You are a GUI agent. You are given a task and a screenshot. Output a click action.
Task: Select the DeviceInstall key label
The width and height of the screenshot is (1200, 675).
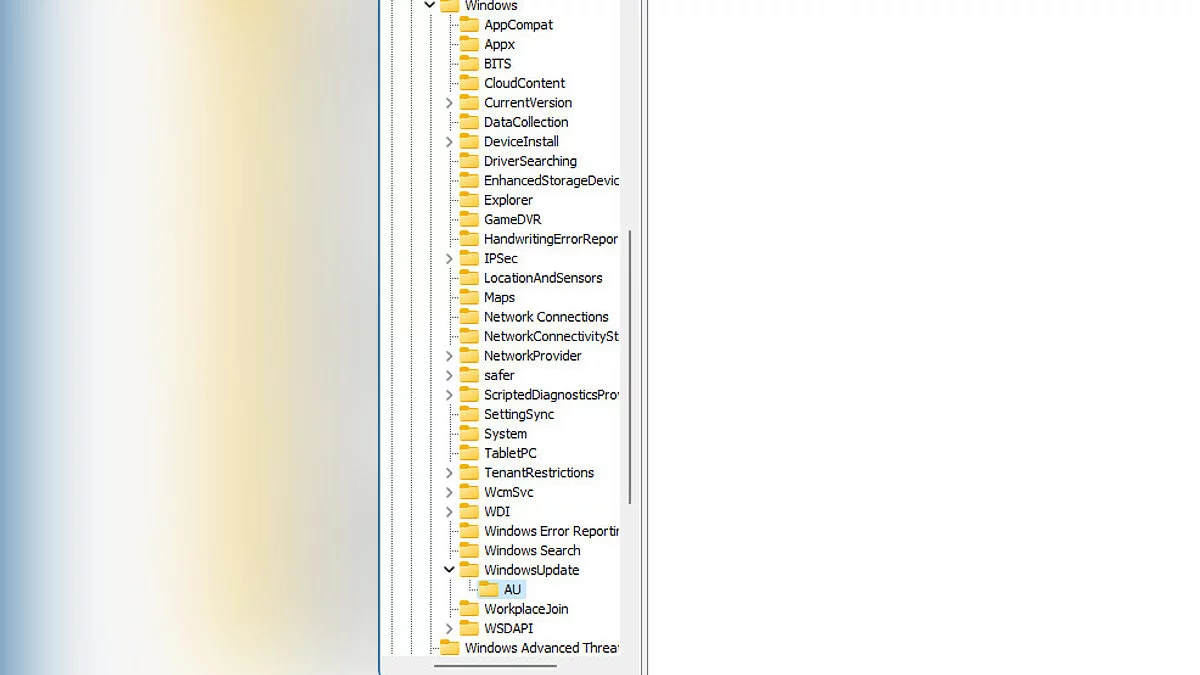(521, 142)
